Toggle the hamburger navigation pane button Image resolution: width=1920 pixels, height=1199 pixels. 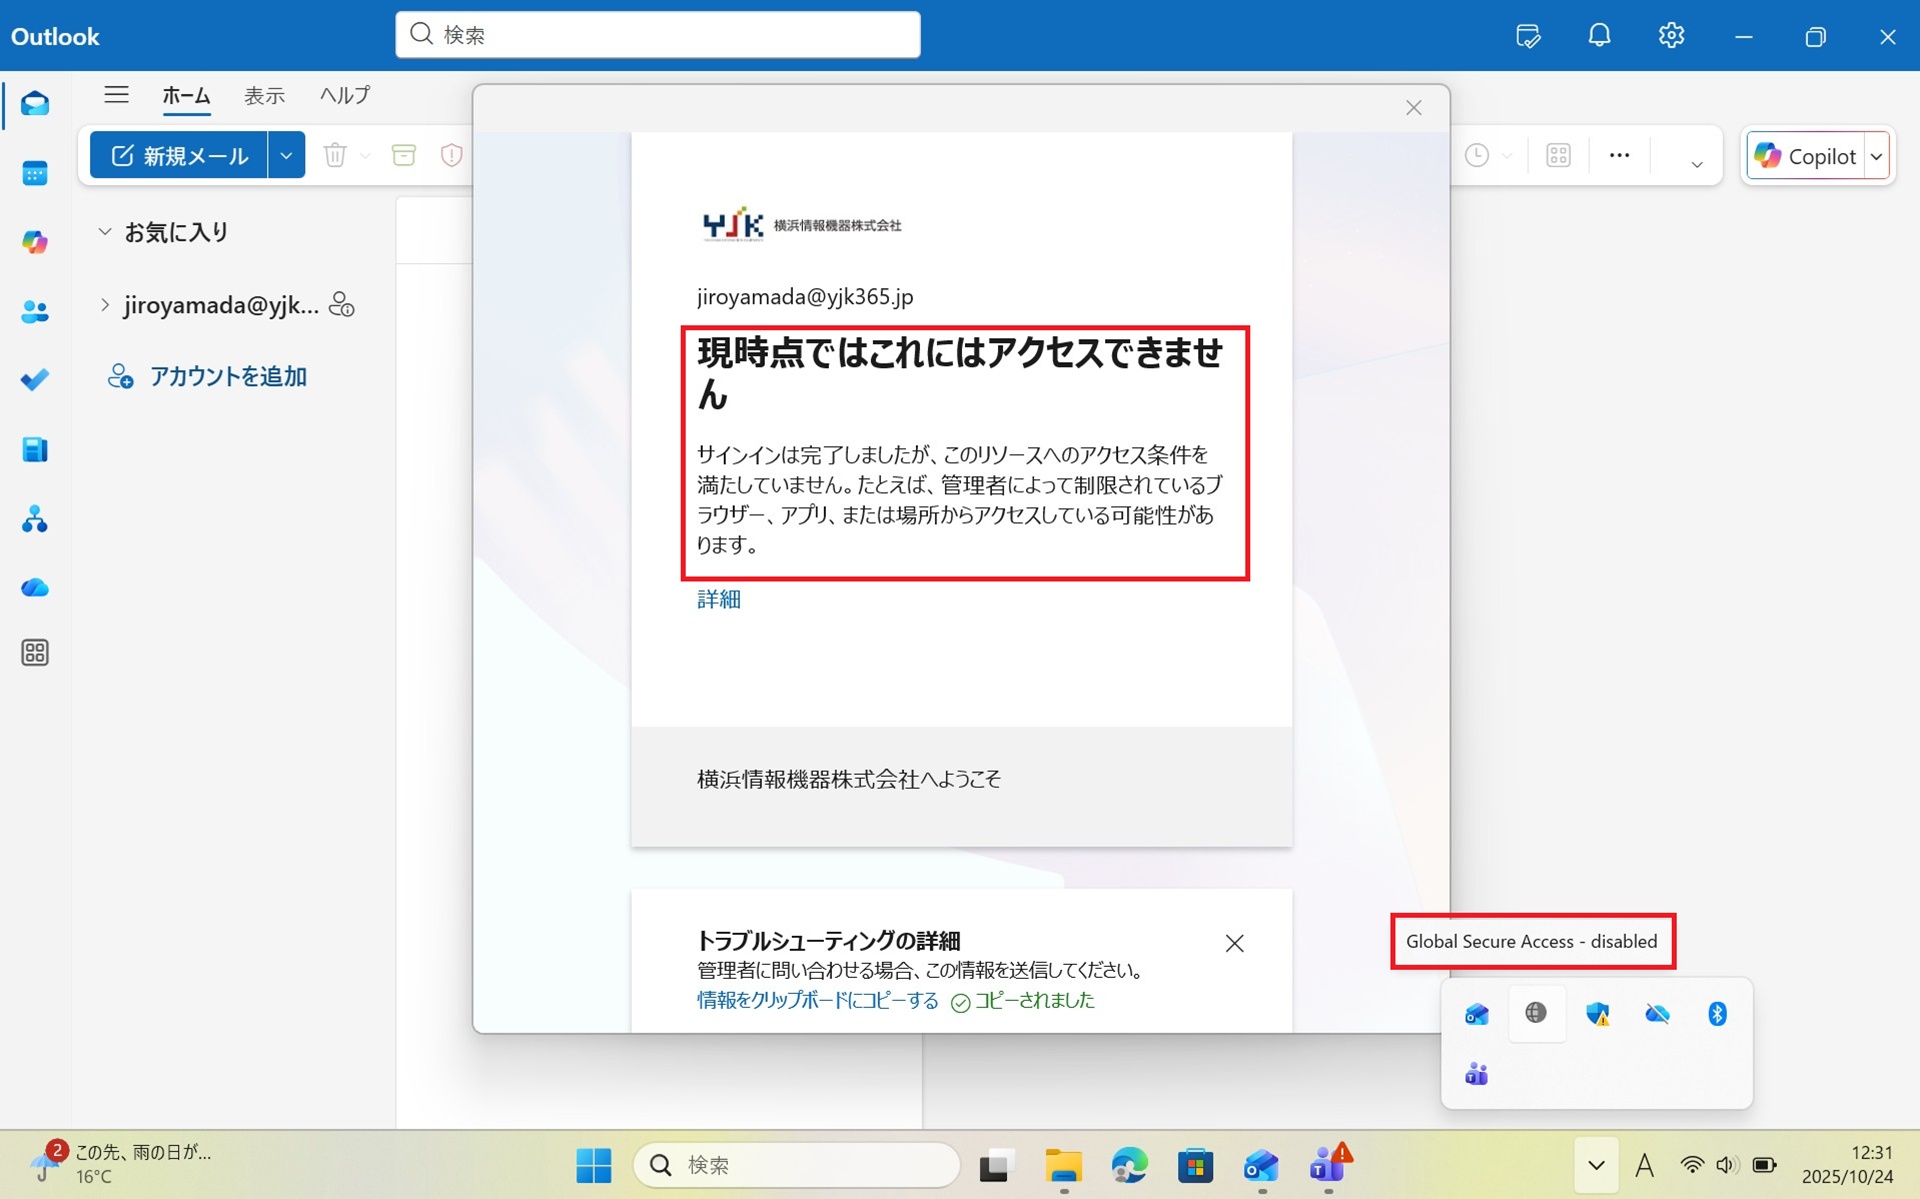coord(116,95)
